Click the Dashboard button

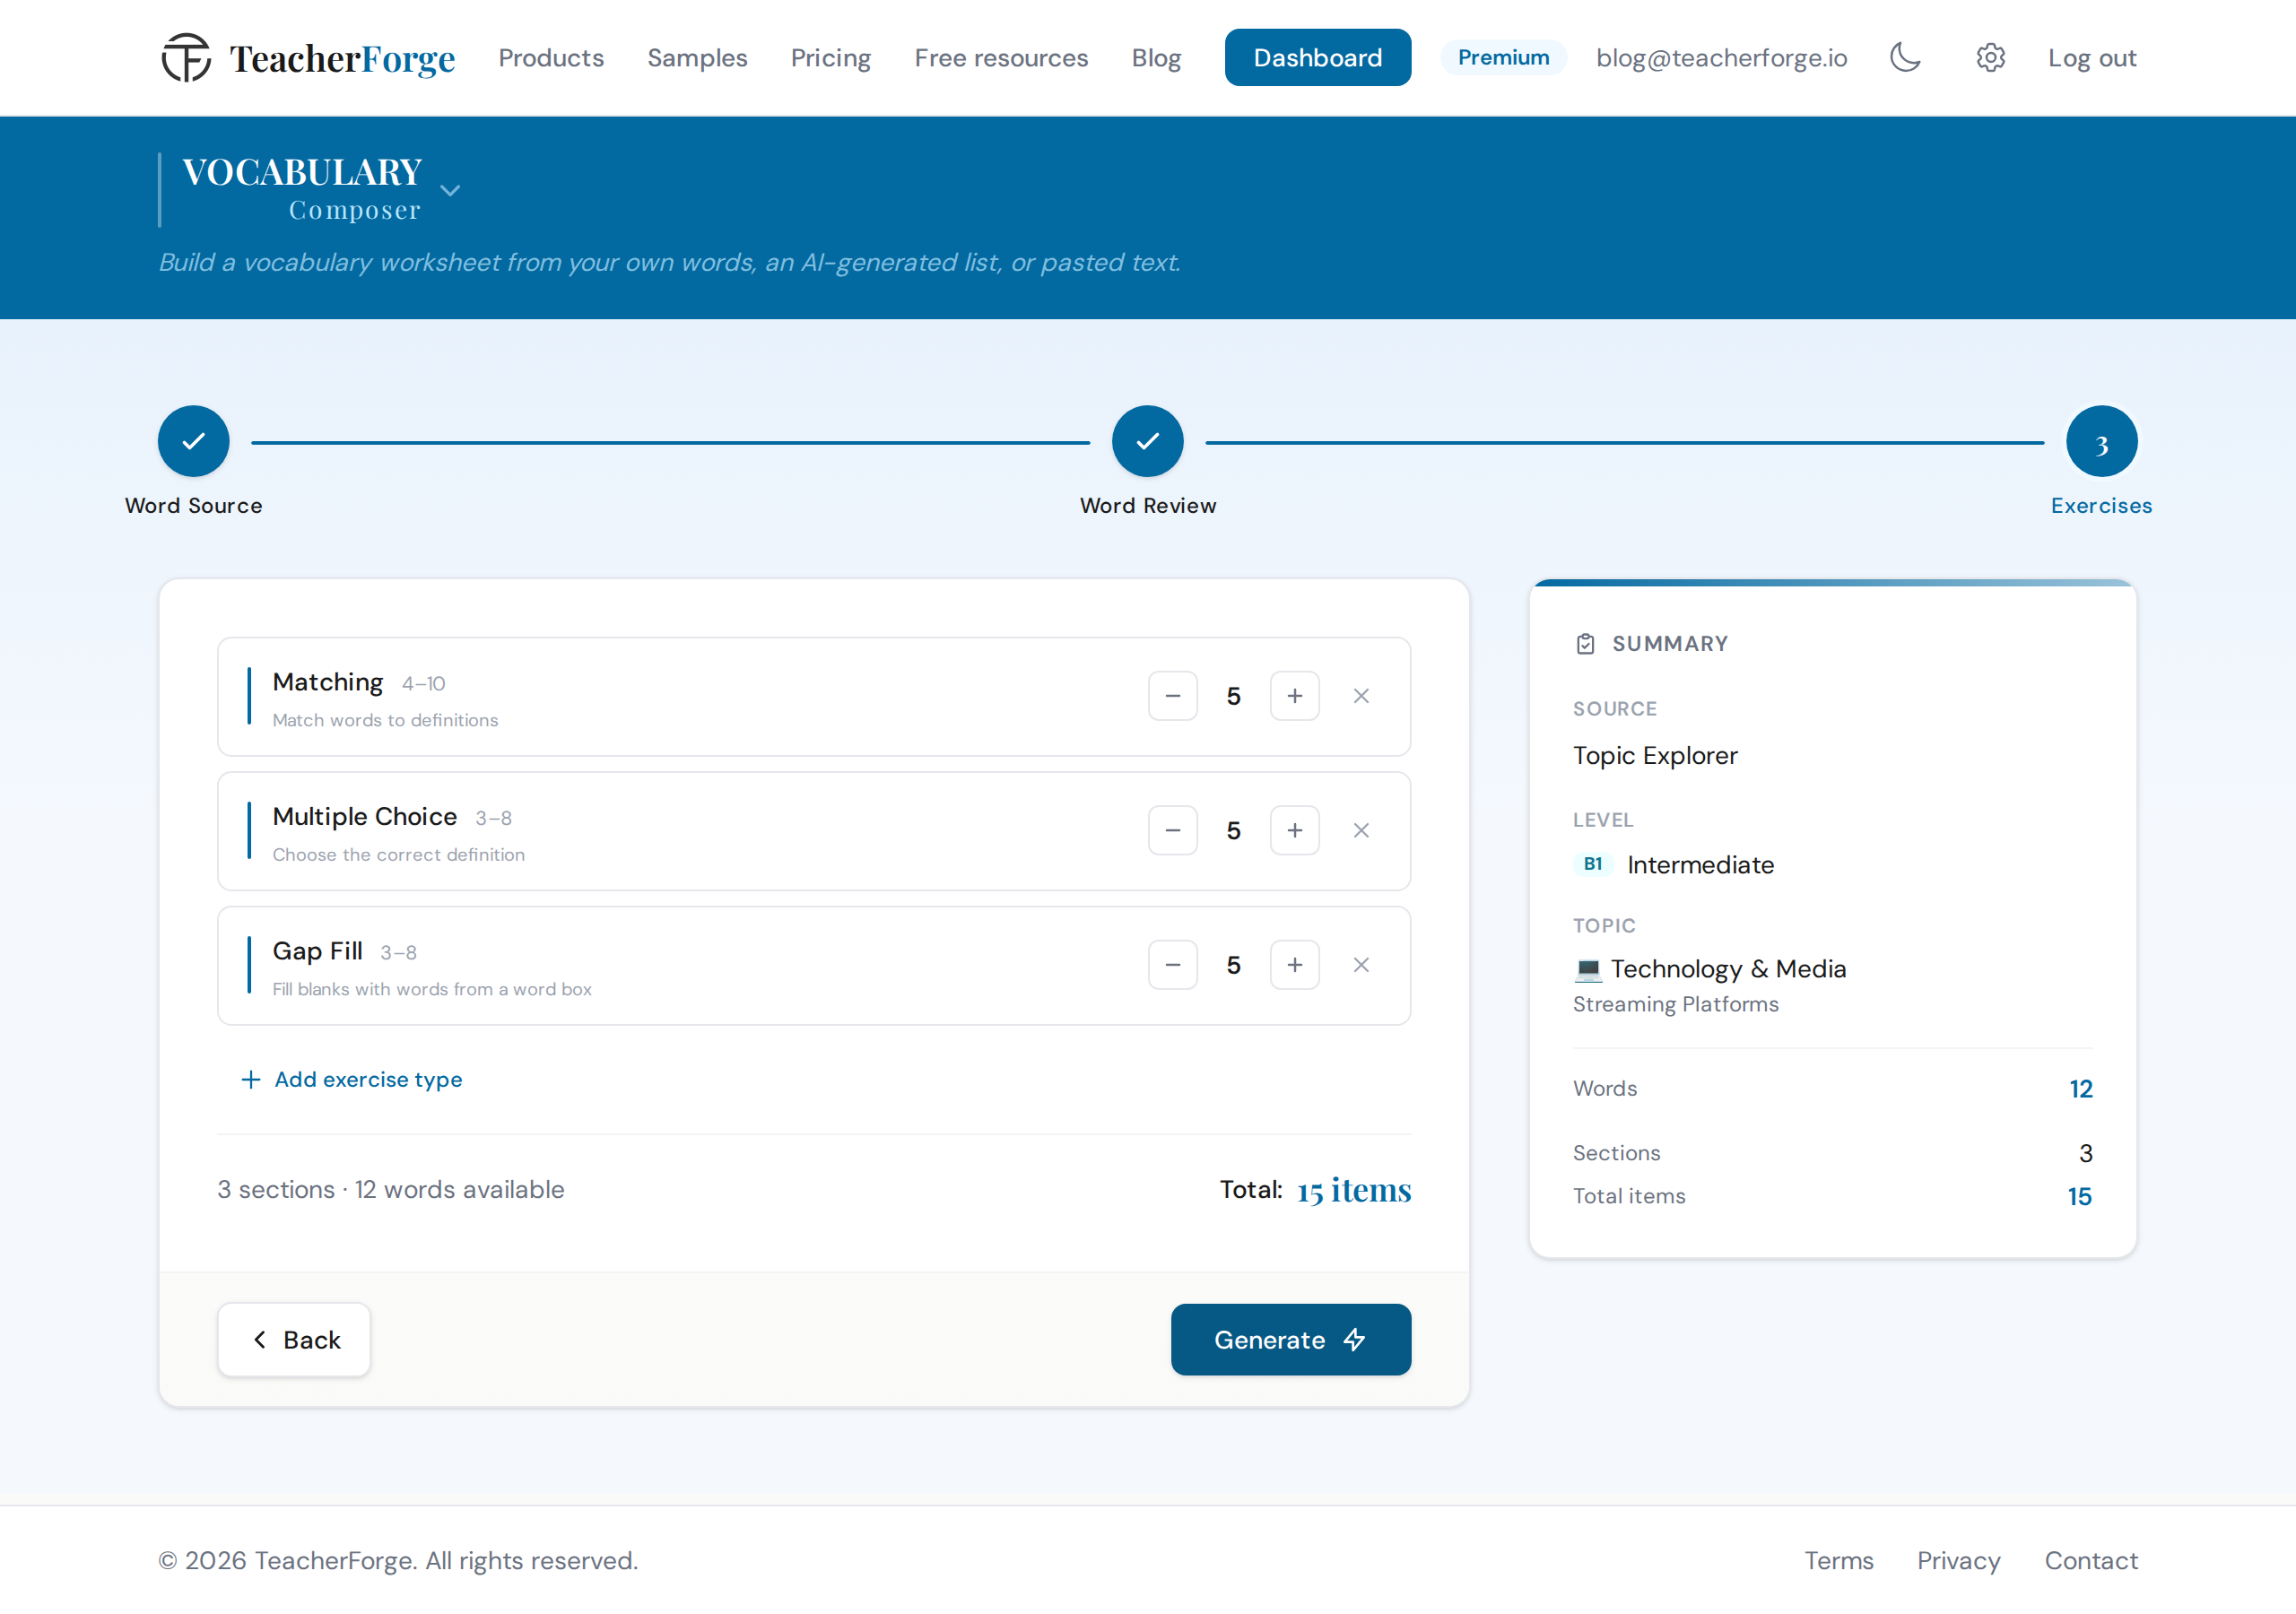[x=1318, y=58]
